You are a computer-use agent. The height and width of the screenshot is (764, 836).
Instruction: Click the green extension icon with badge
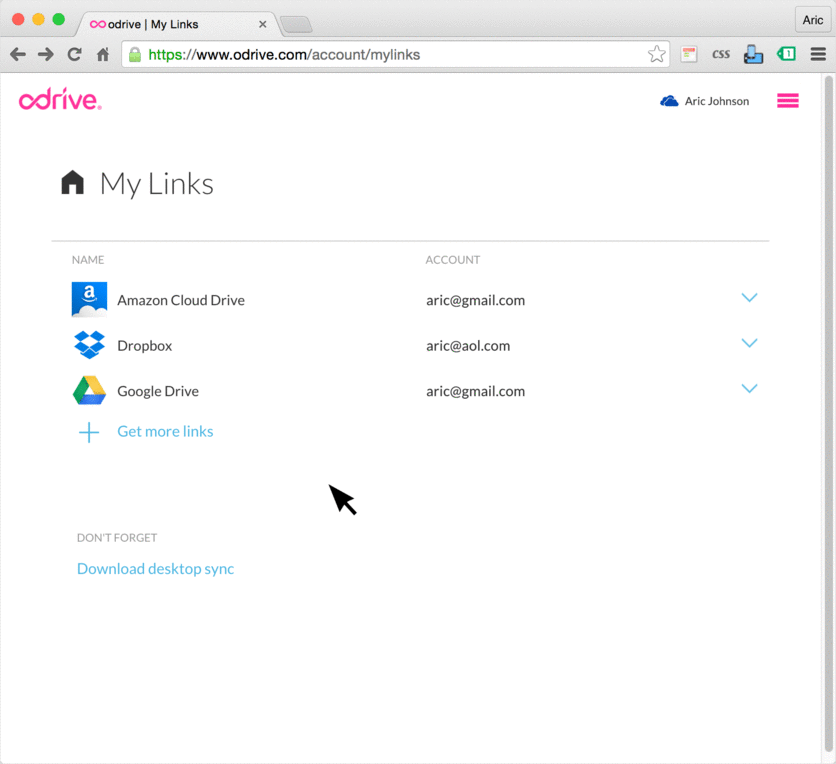786,54
